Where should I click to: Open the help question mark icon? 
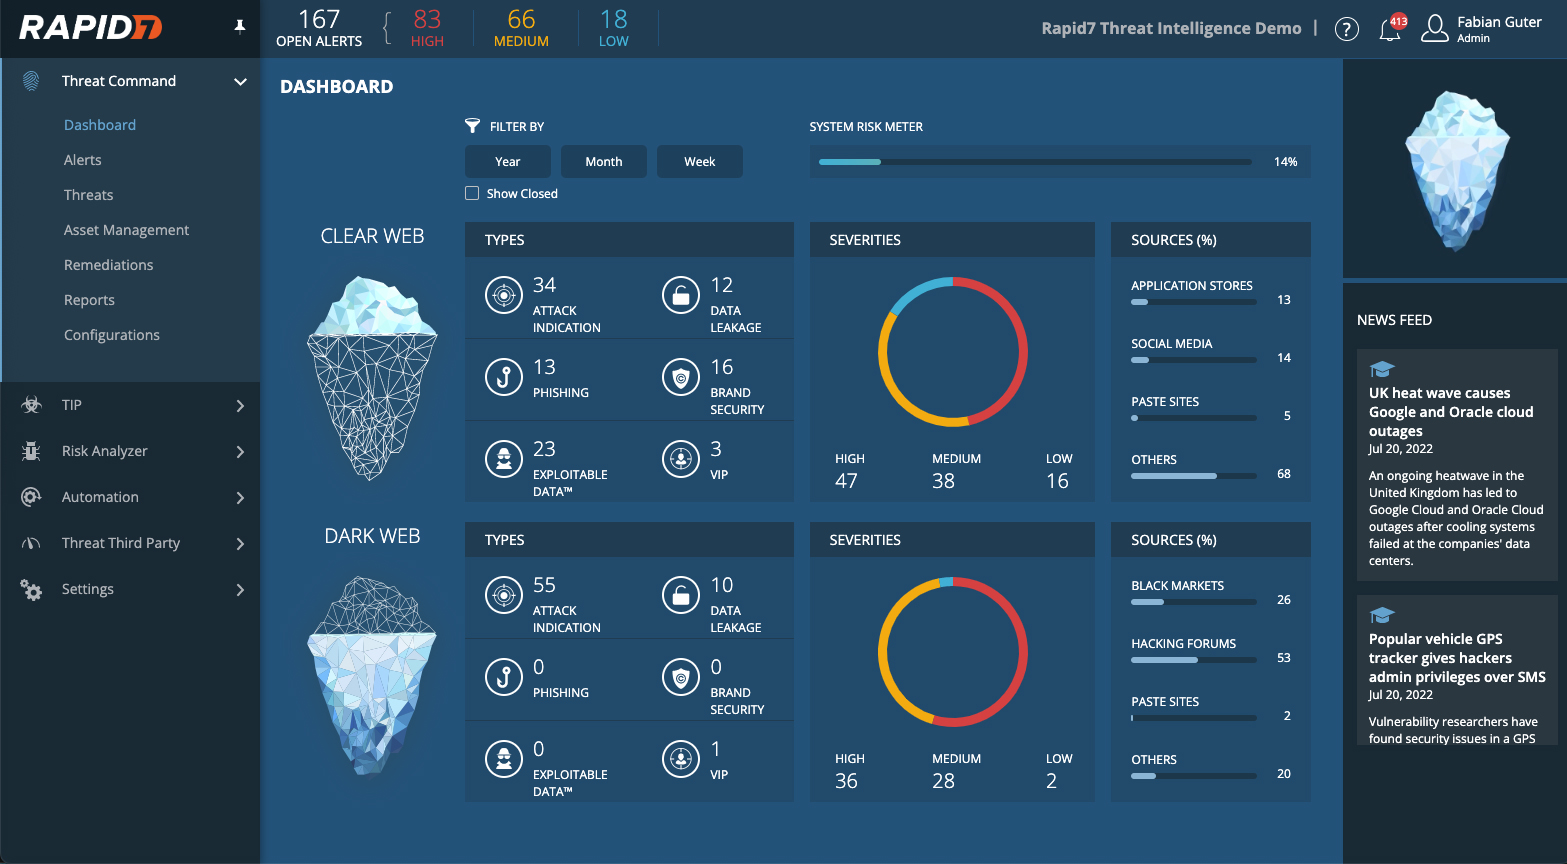pos(1347,29)
